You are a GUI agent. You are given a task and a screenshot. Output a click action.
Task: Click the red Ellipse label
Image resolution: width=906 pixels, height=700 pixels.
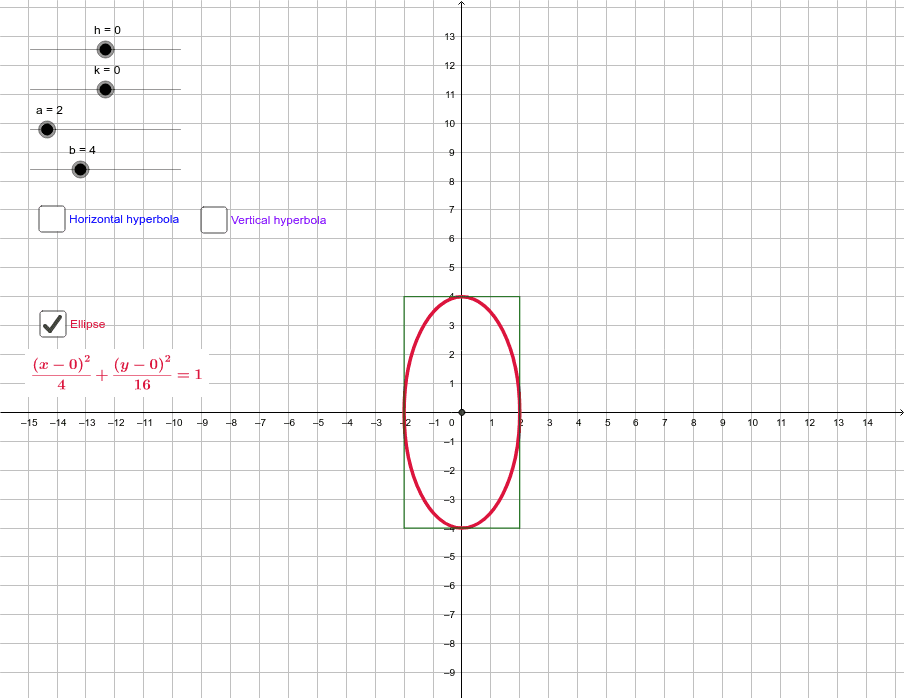click(x=88, y=324)
